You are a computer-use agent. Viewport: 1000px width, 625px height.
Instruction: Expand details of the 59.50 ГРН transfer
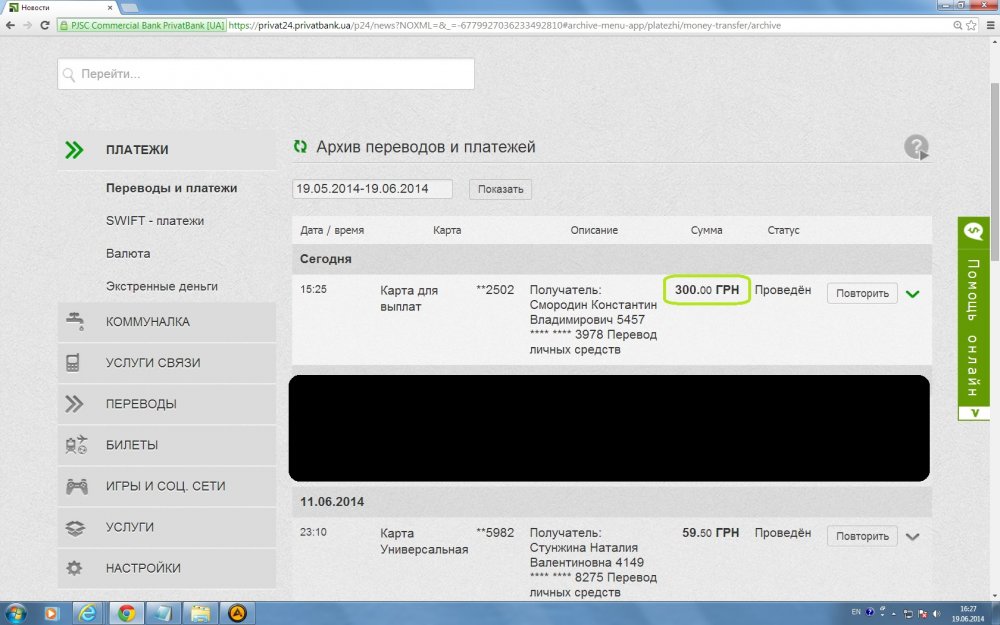point(913,537)
